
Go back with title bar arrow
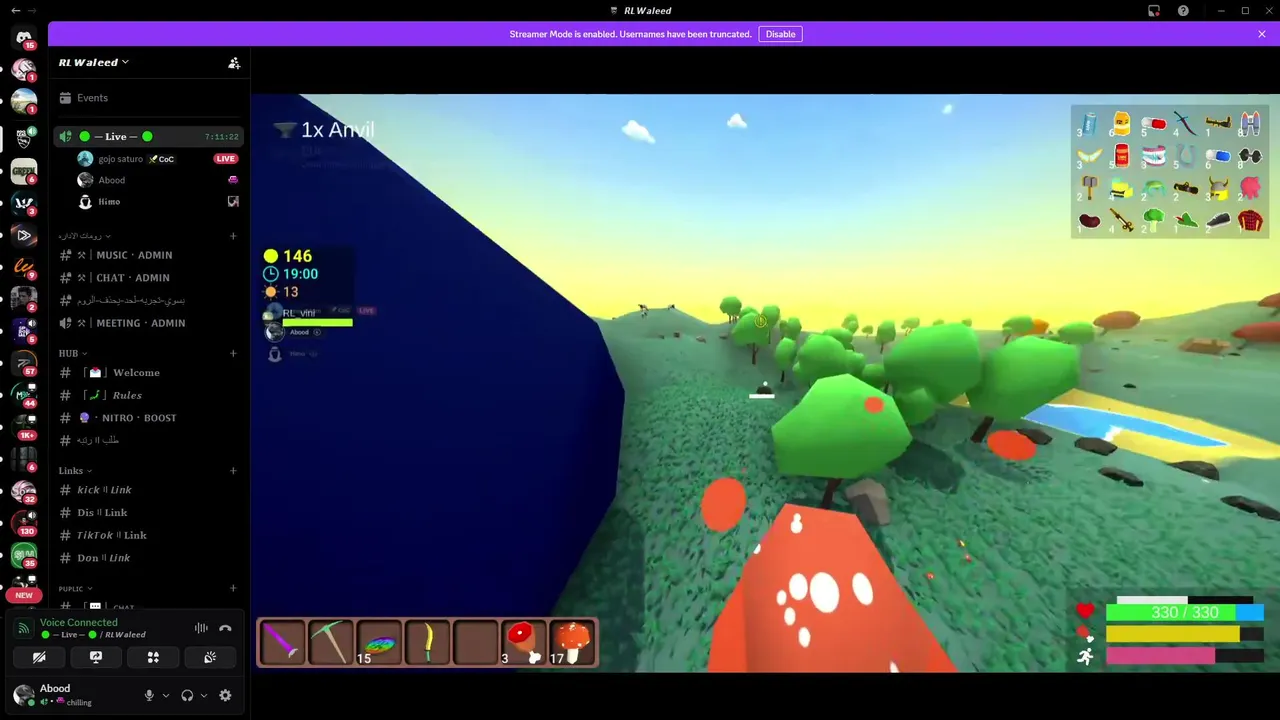(15, 10)
